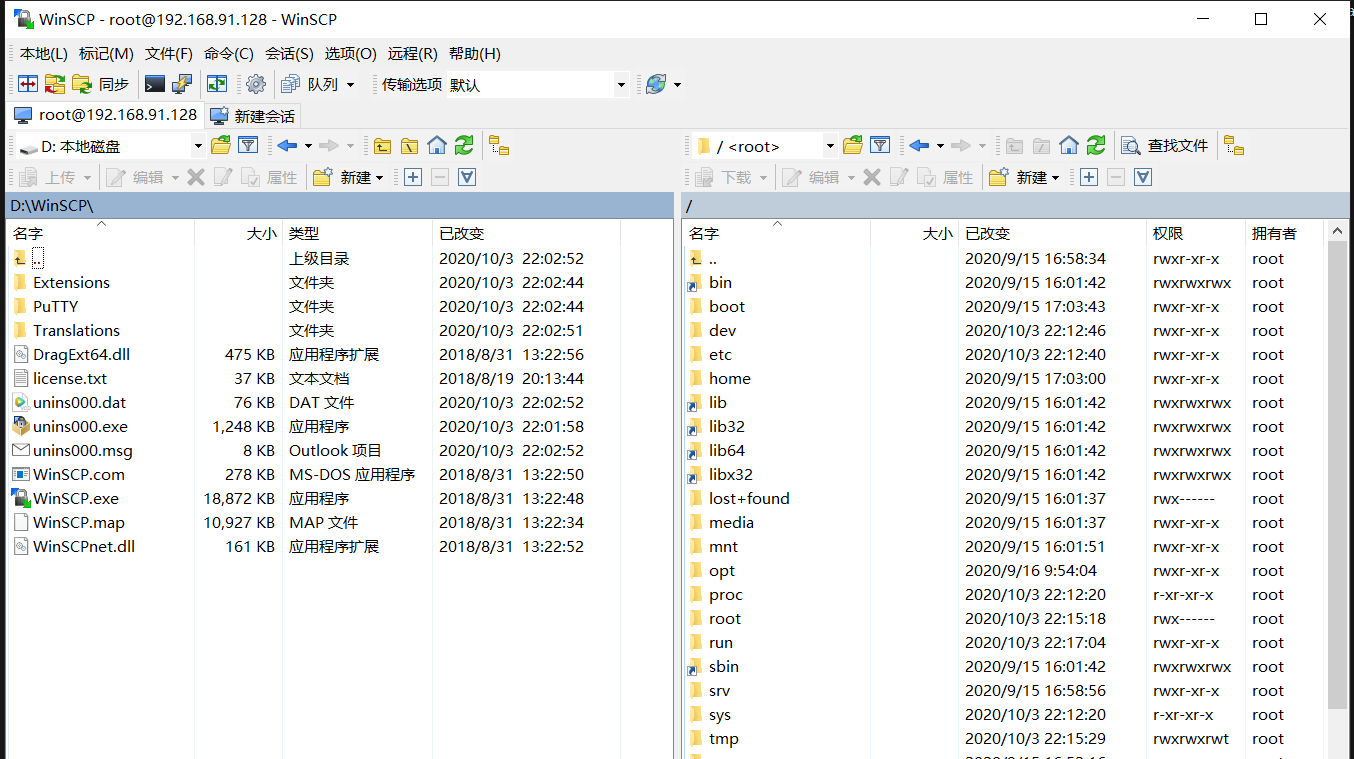Show remote directory tree icon
Screen dimensions: 1354x759
[1235, 146]
